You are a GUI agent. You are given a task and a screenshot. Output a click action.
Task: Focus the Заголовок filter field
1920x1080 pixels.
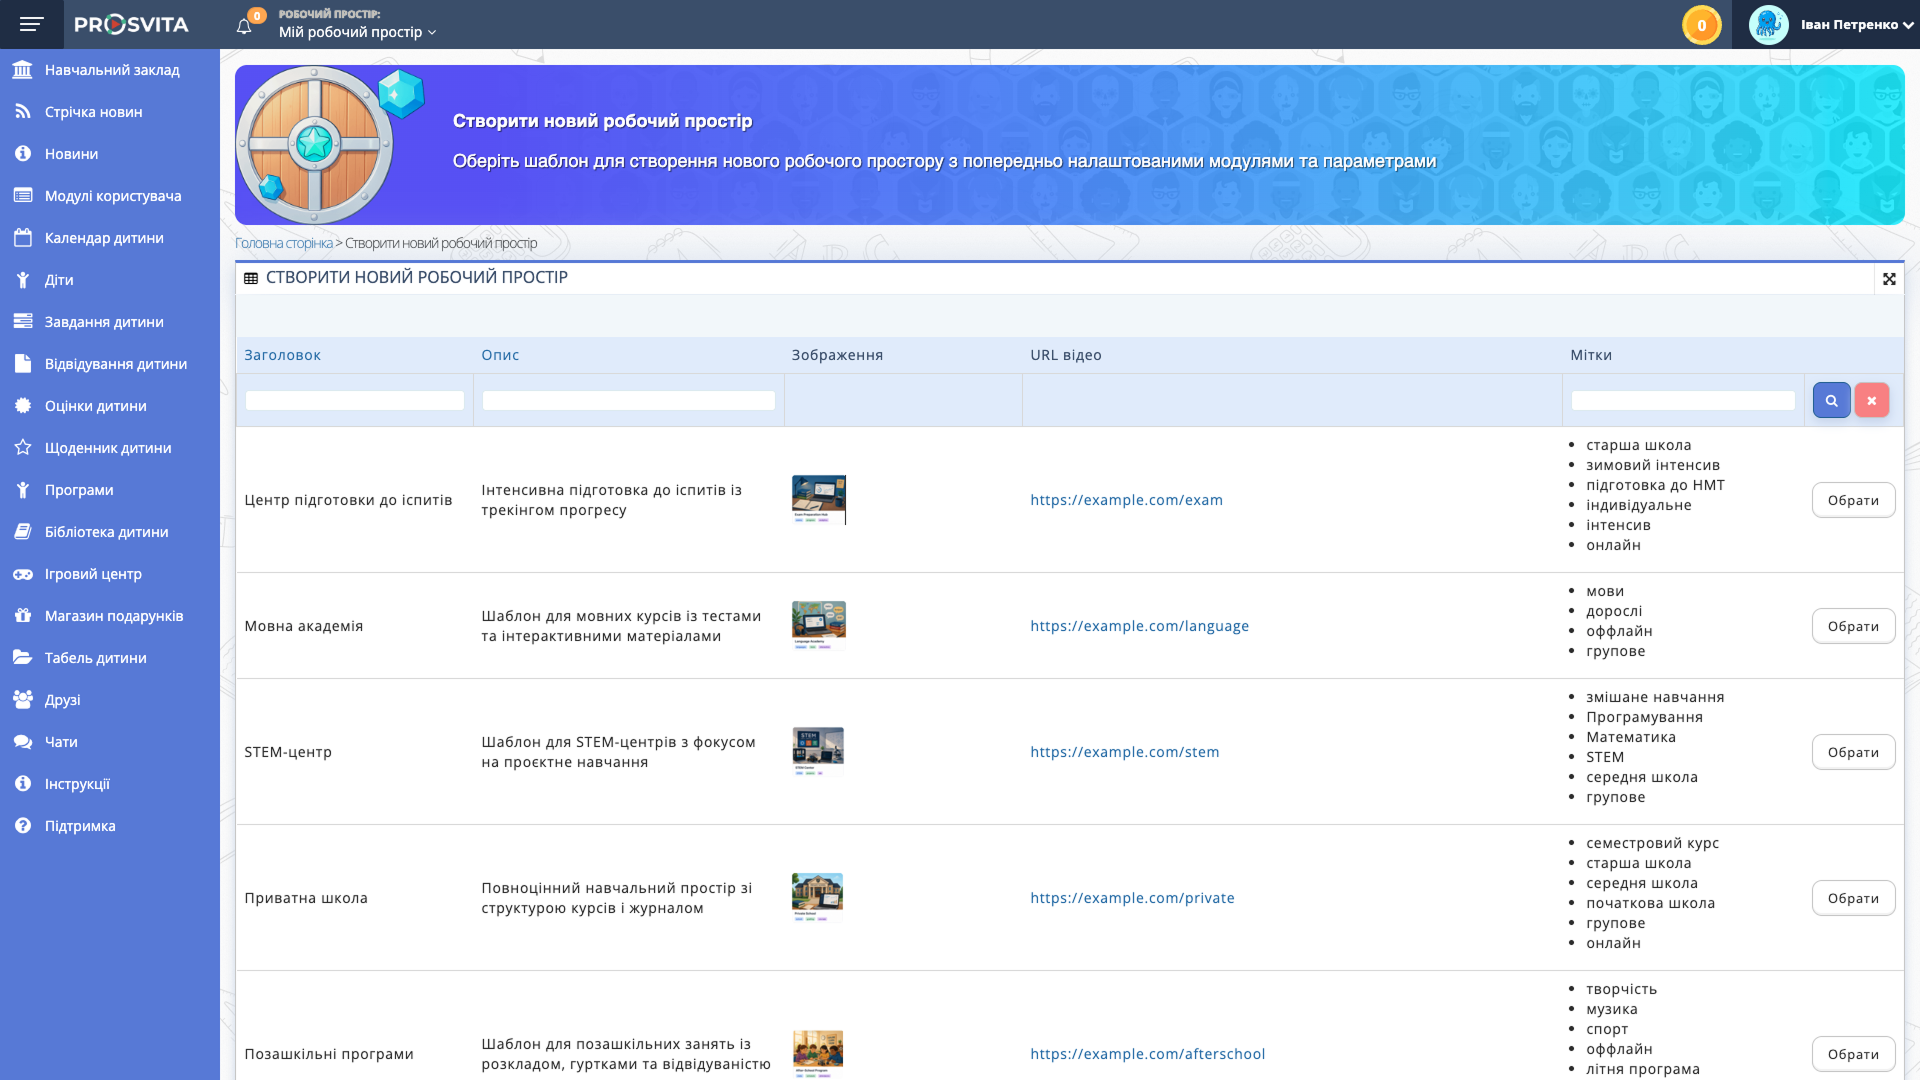(355, 400)
